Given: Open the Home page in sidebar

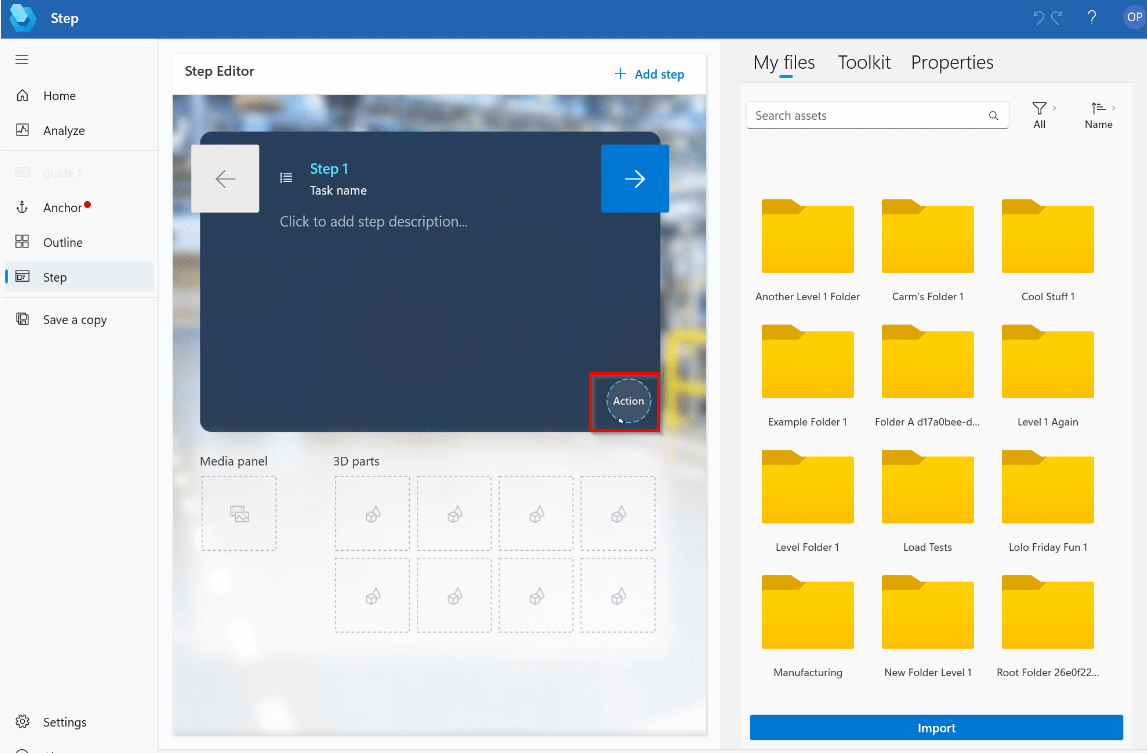Looking at the screenshot, I should [x=59, y=96].
